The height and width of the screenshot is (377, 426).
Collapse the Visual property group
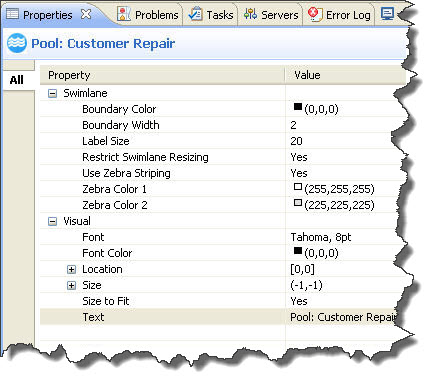[x=52, y=221]
